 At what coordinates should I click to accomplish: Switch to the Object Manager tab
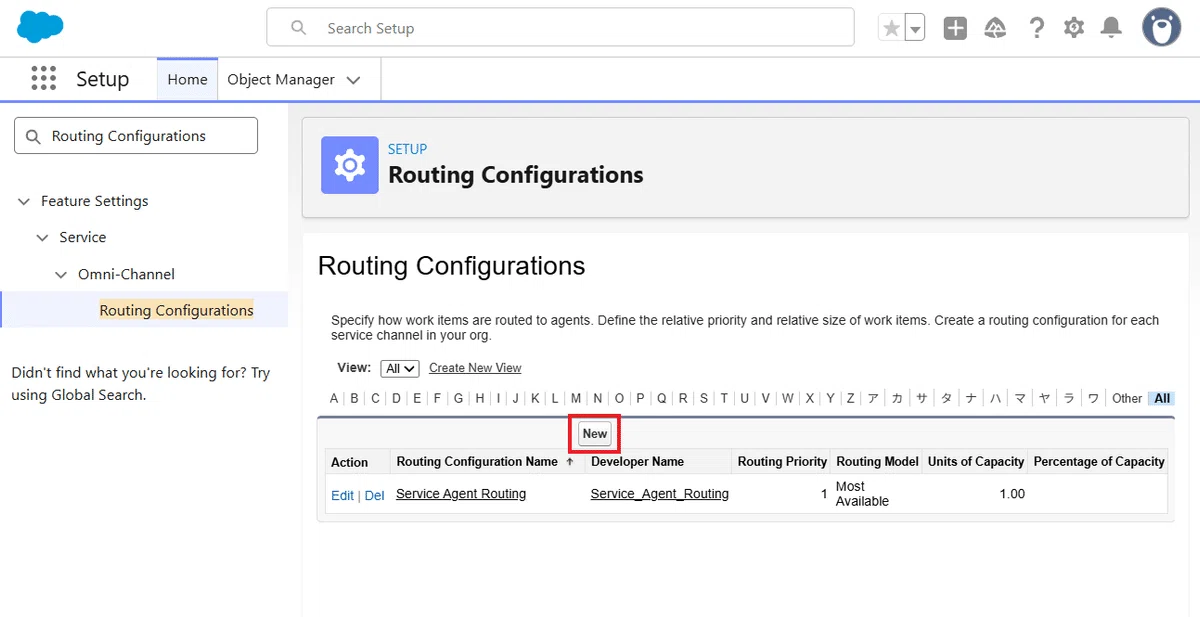pyautogui.click(x=281, y=79)
